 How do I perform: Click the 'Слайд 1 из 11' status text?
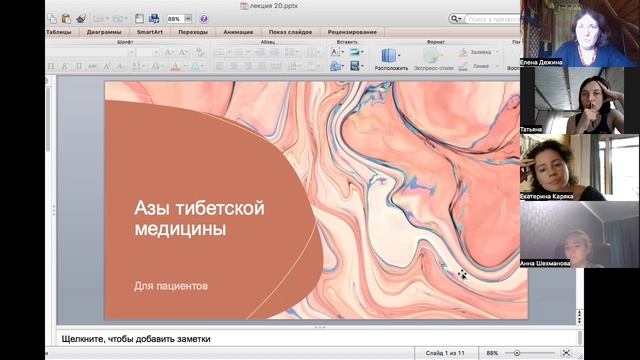pyautogui.click(x=445, y=353)
